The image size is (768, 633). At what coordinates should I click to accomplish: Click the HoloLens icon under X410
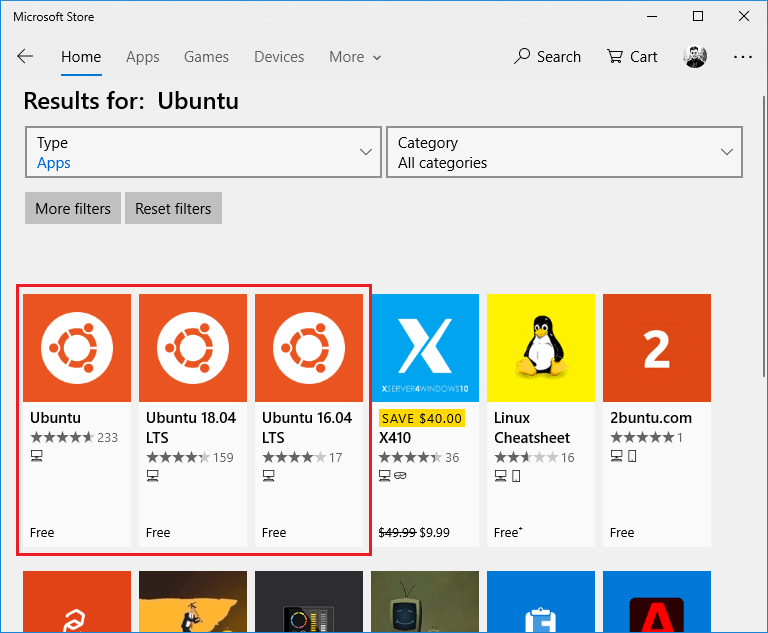pyautogui.click(x=400, y=475)
